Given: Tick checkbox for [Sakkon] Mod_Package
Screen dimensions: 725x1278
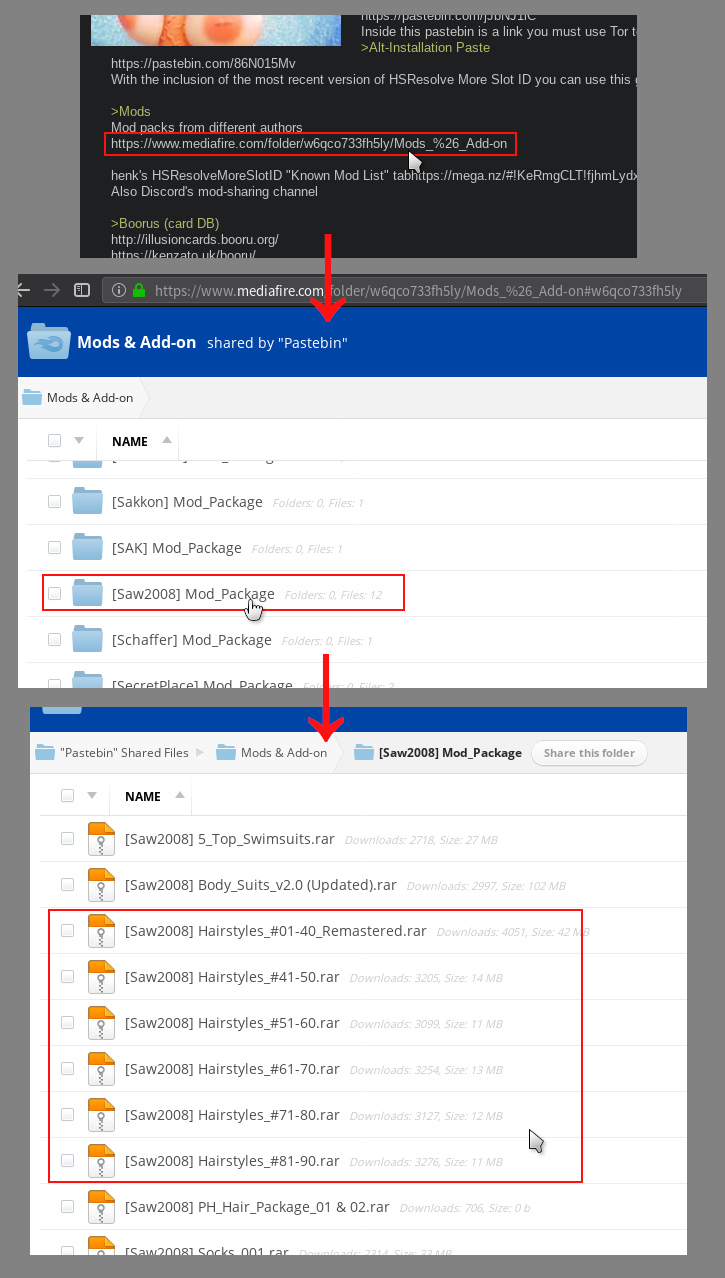Looking at the screenshot, I should click(55, 502).
